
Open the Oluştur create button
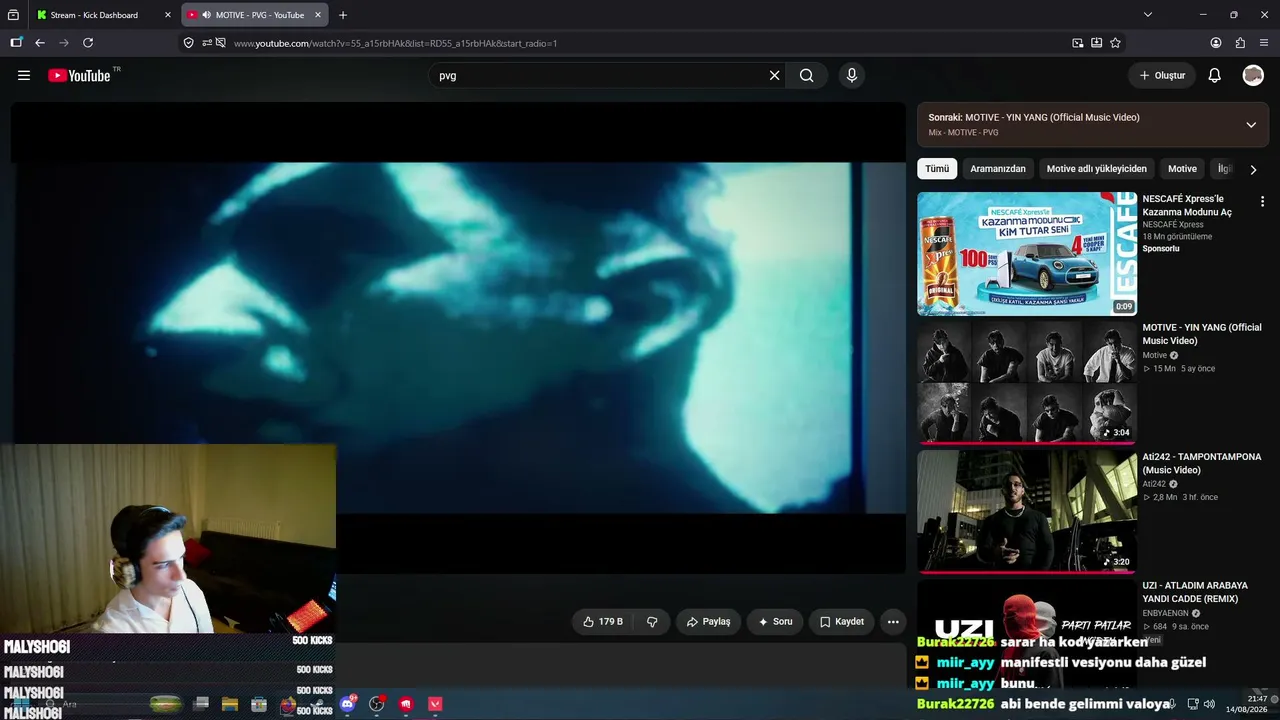(x=1162, y=75)
